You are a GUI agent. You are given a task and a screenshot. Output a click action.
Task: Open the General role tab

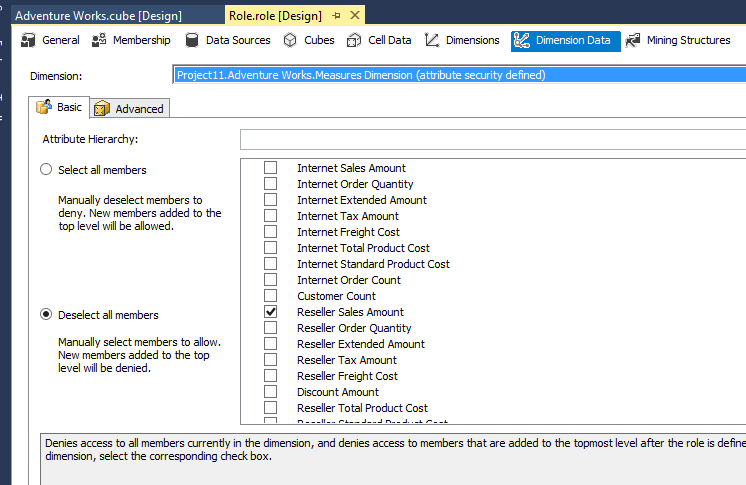(x=50, y=40)
